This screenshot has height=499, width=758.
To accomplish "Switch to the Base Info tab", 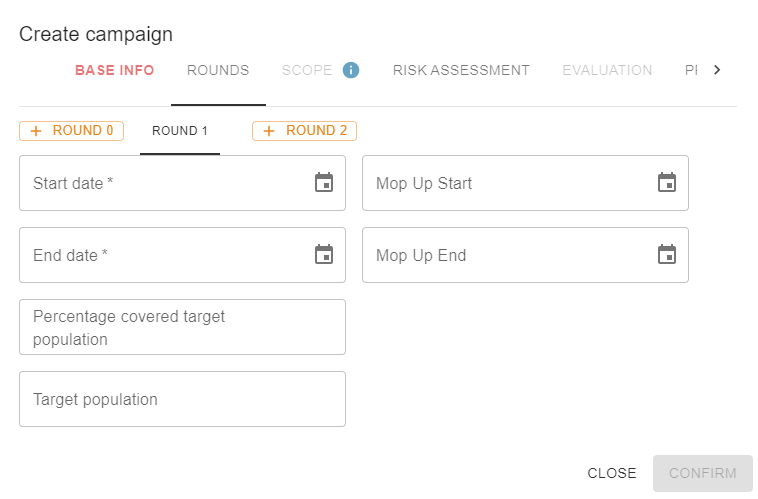I will (x=115, y=70).
